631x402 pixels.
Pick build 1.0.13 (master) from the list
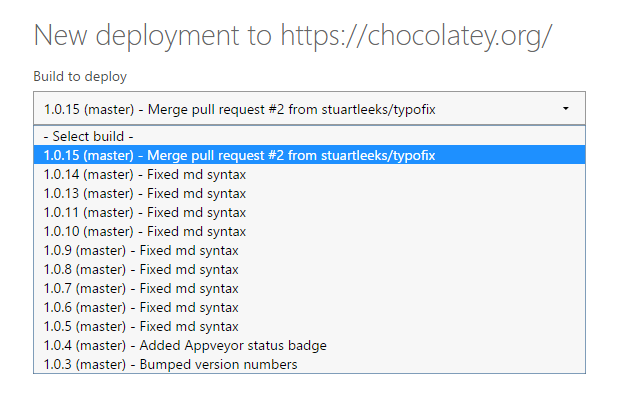145,193
